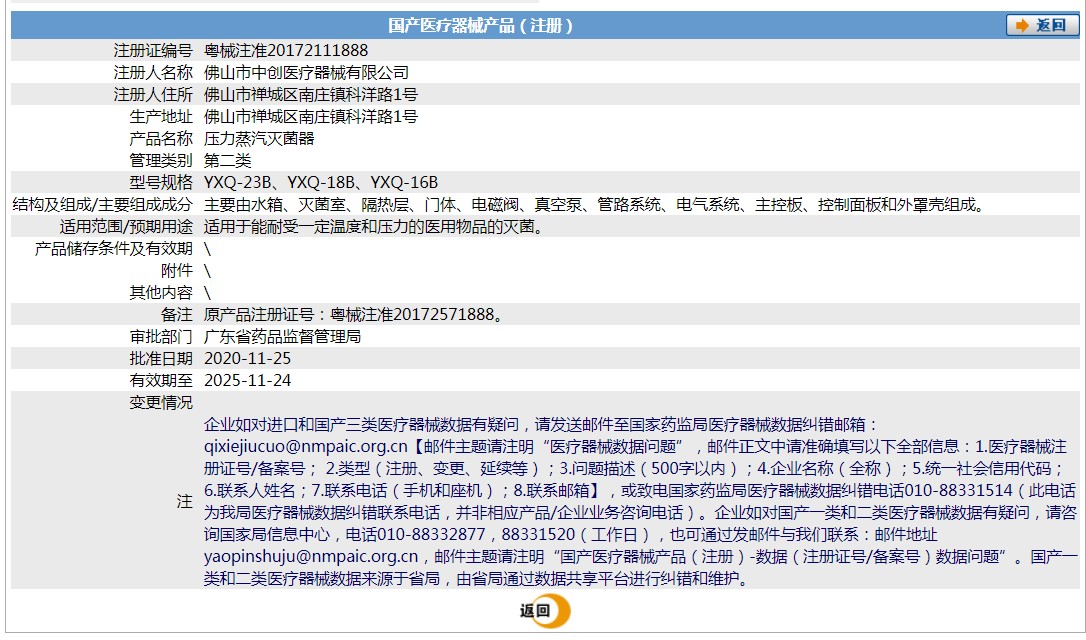Click the 返回 button in header bar
1086x640 pixels.
tap(1042, 26)
